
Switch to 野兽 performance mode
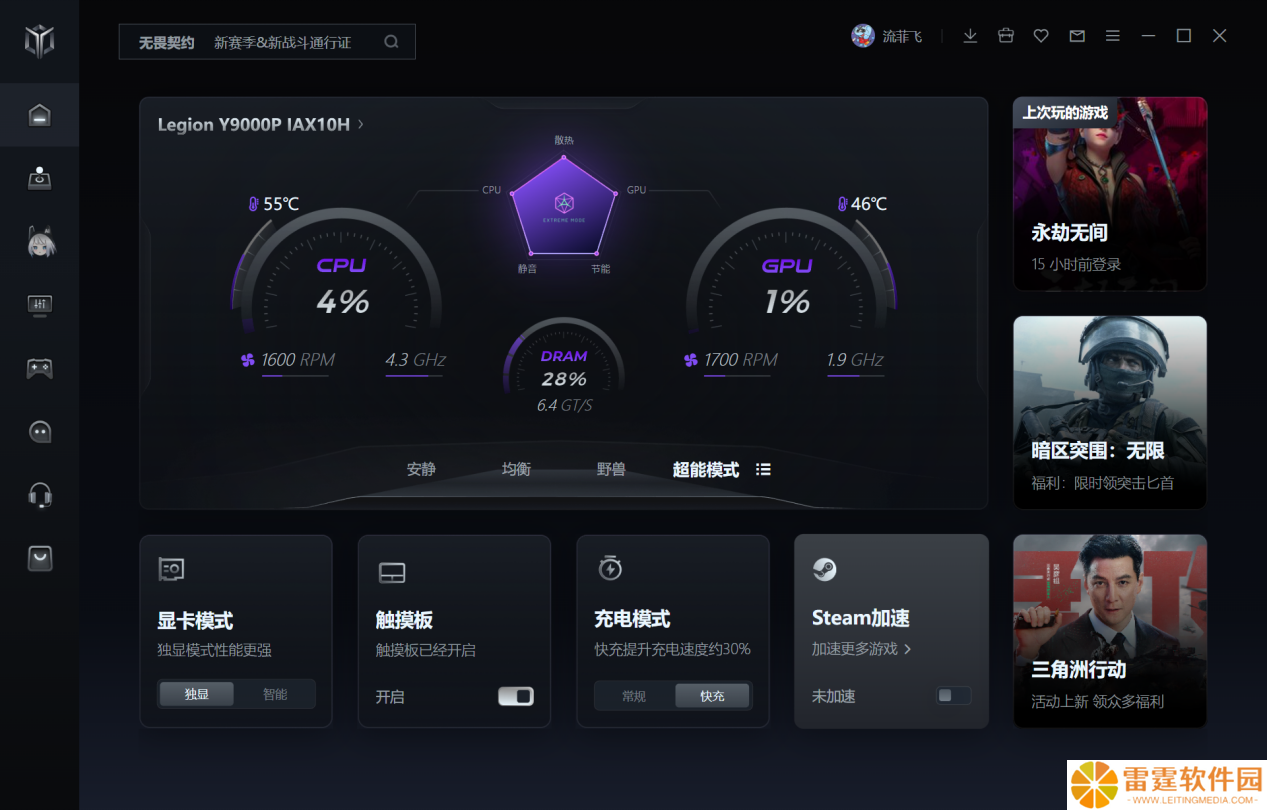[x=611, y=469]
